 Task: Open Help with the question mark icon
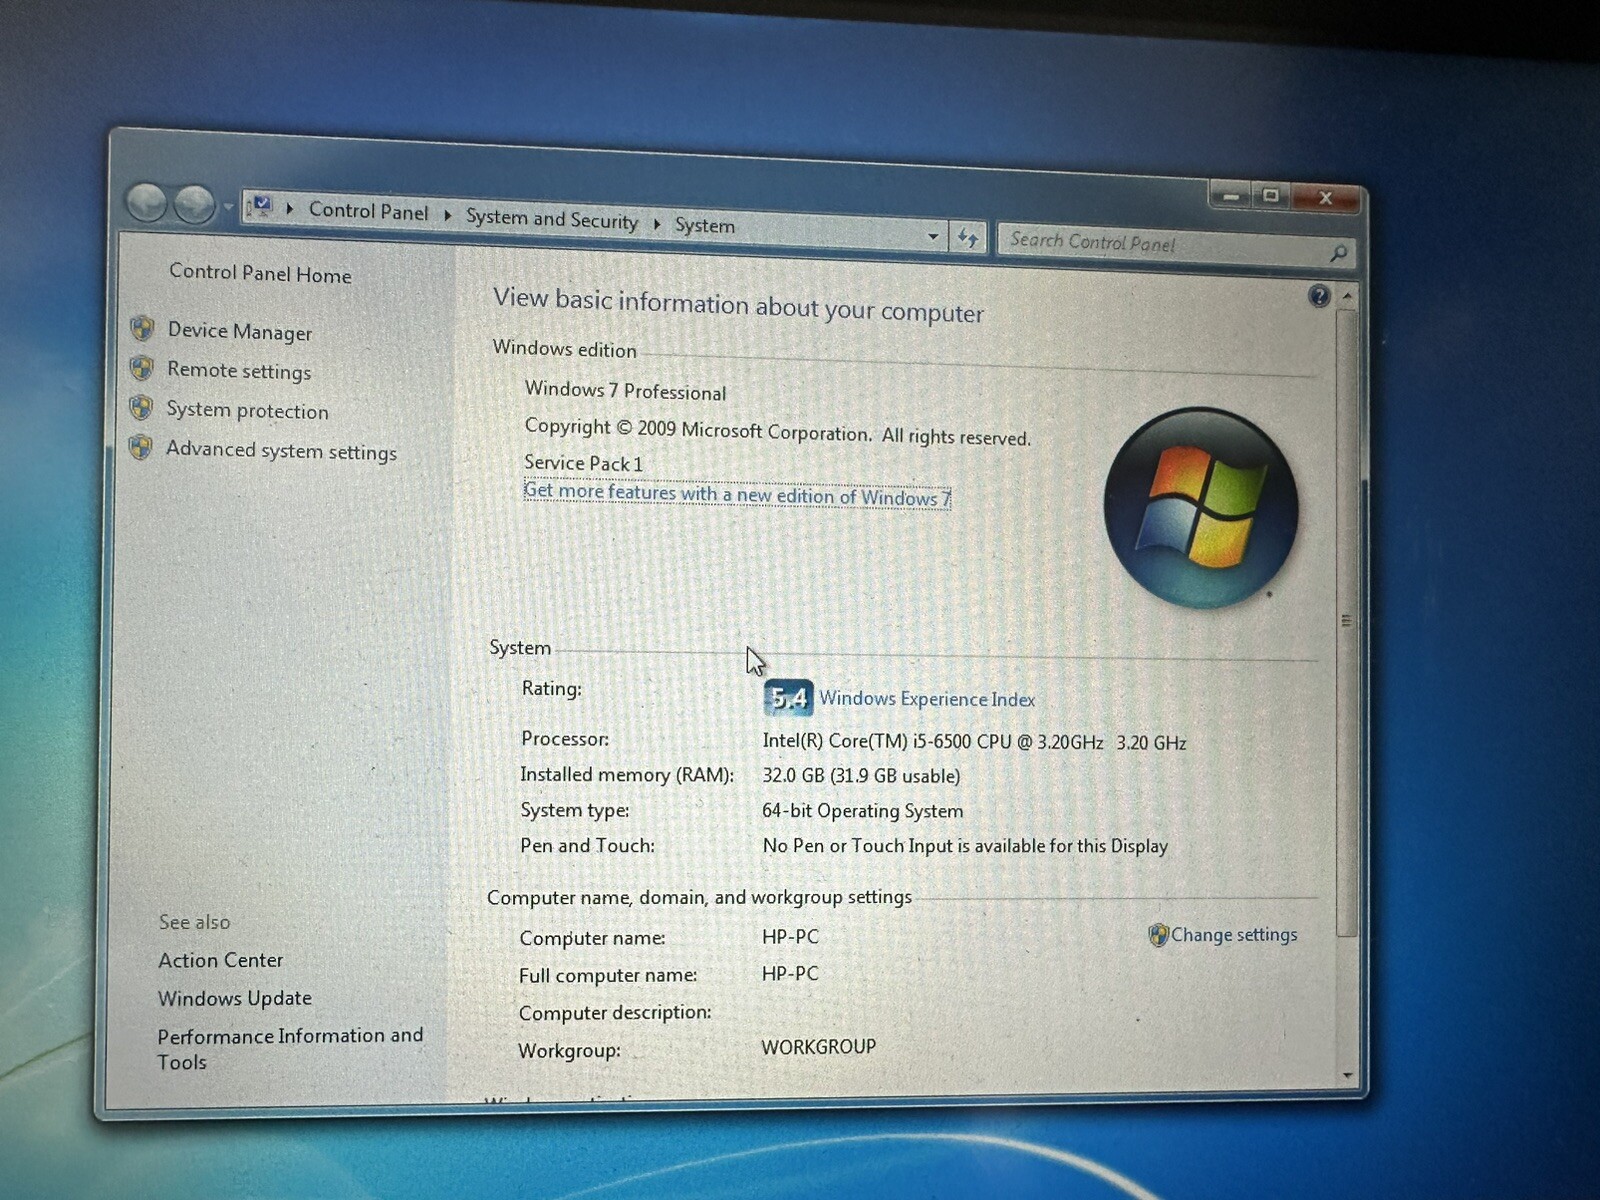click(1319, 296)
